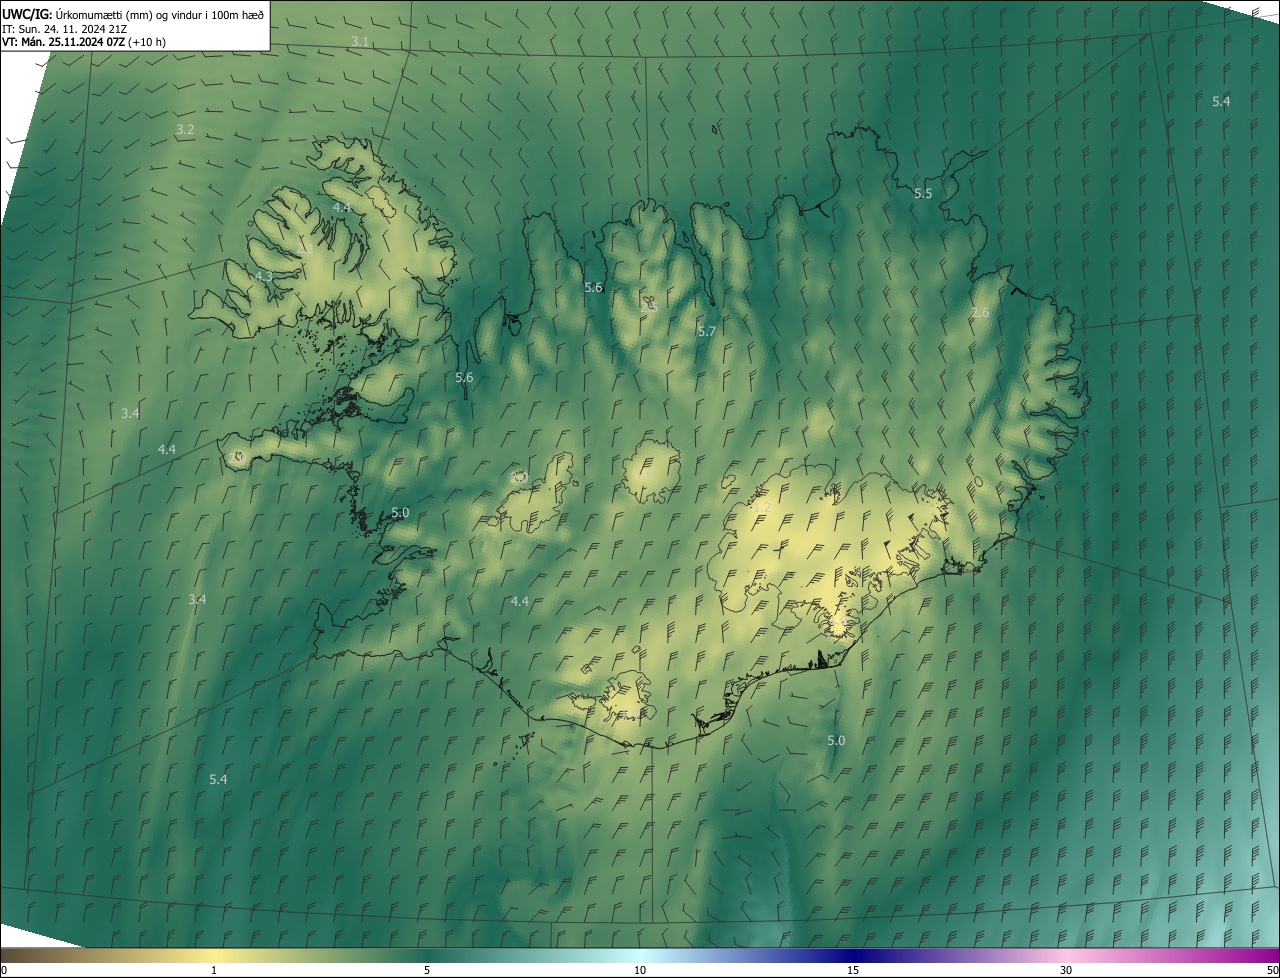The height and width of the screenshot is (978, 1280).
Task: Pick the 4.3 value label on the Westfjords
Action: click(x=264, y=275)
